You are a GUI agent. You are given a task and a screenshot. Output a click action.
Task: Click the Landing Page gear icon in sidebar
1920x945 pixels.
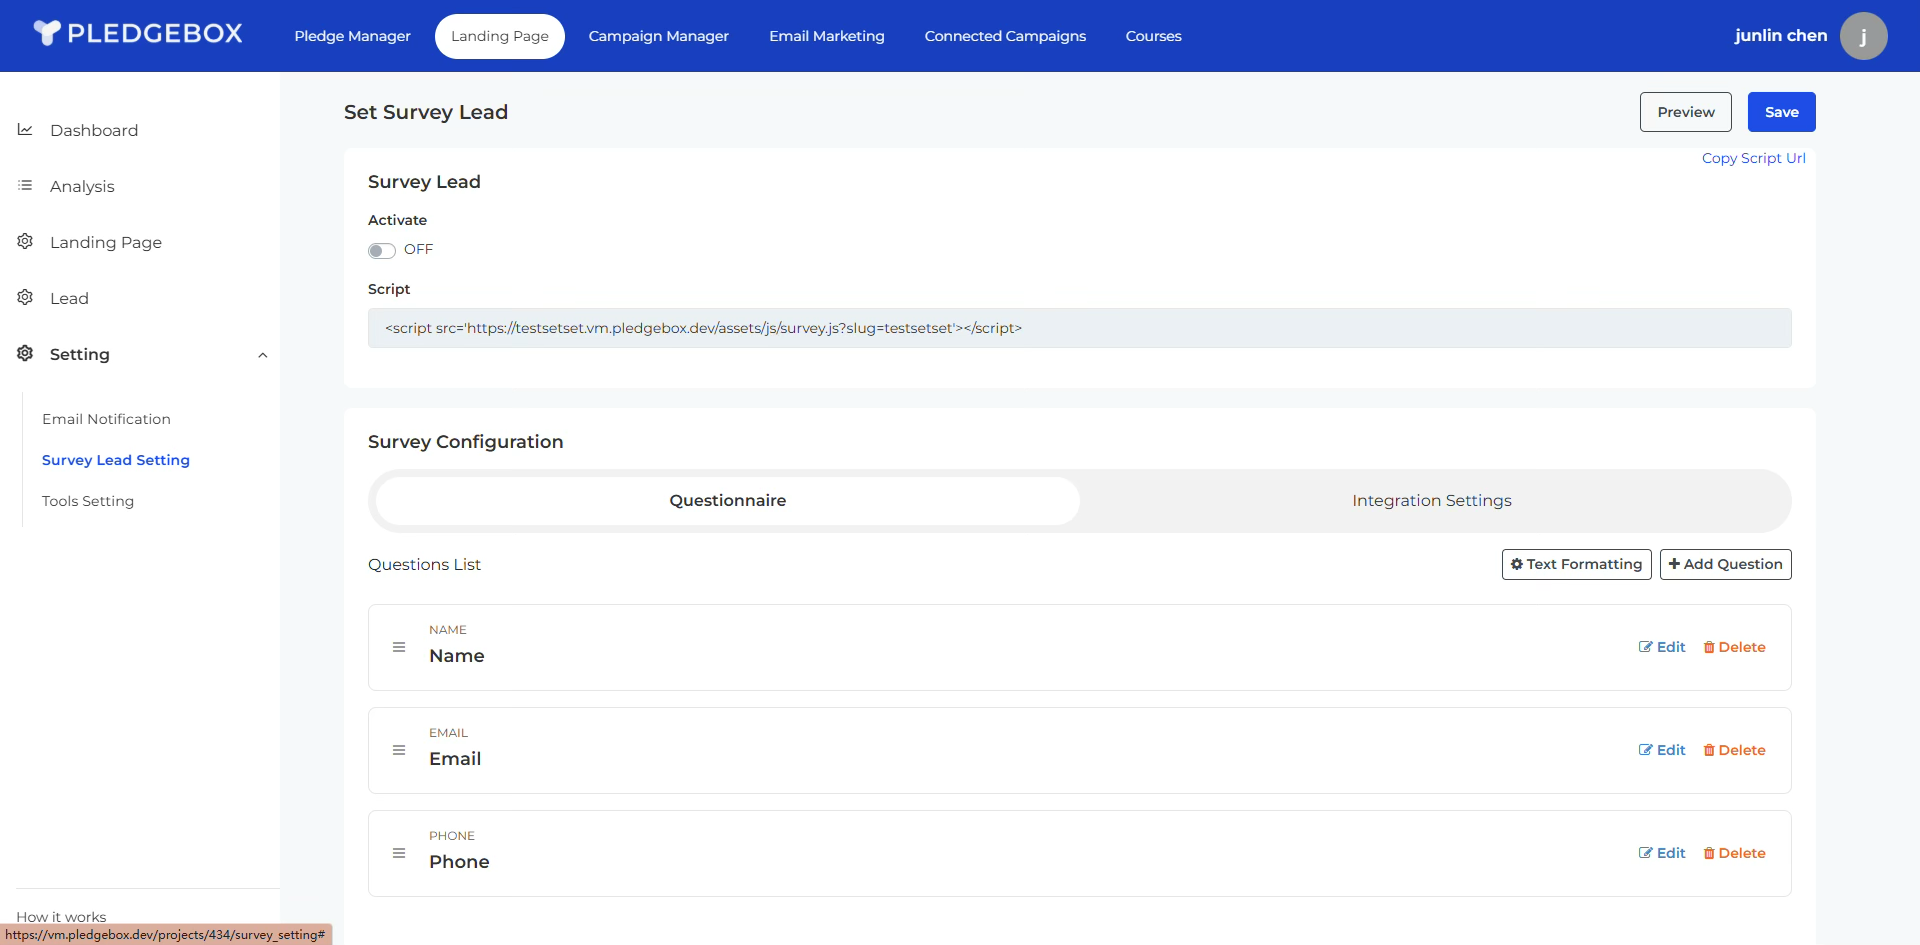[x=25, y=242]
